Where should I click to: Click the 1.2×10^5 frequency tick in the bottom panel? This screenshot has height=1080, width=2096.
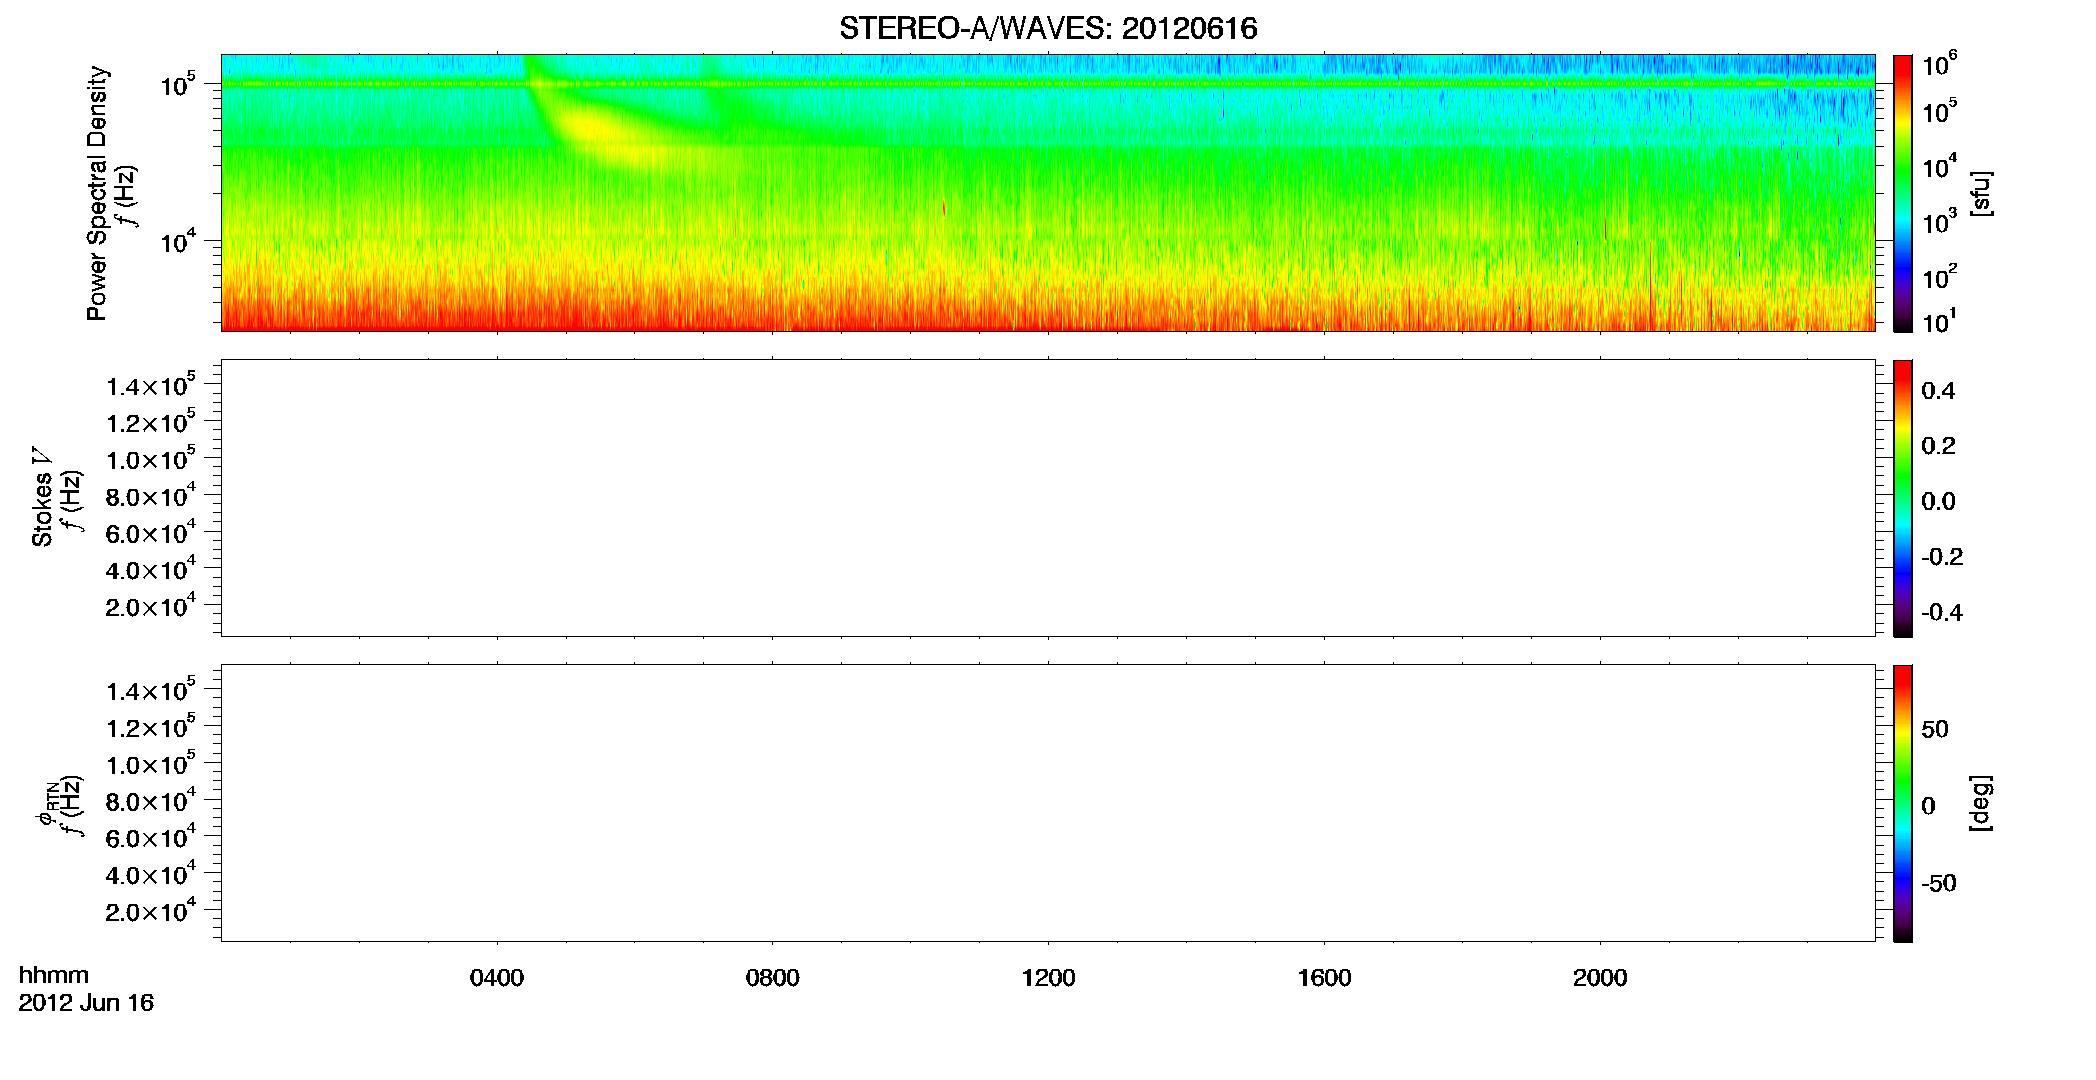(x=151, y=725)
